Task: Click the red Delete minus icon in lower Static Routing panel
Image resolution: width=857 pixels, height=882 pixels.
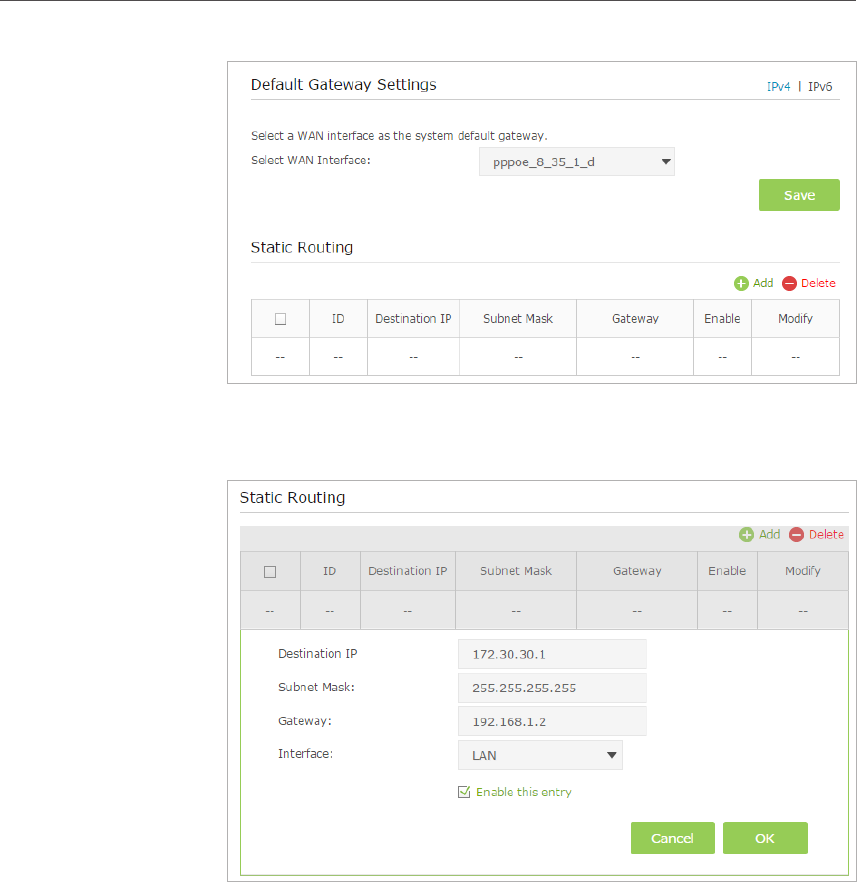Action: [796, 535]
